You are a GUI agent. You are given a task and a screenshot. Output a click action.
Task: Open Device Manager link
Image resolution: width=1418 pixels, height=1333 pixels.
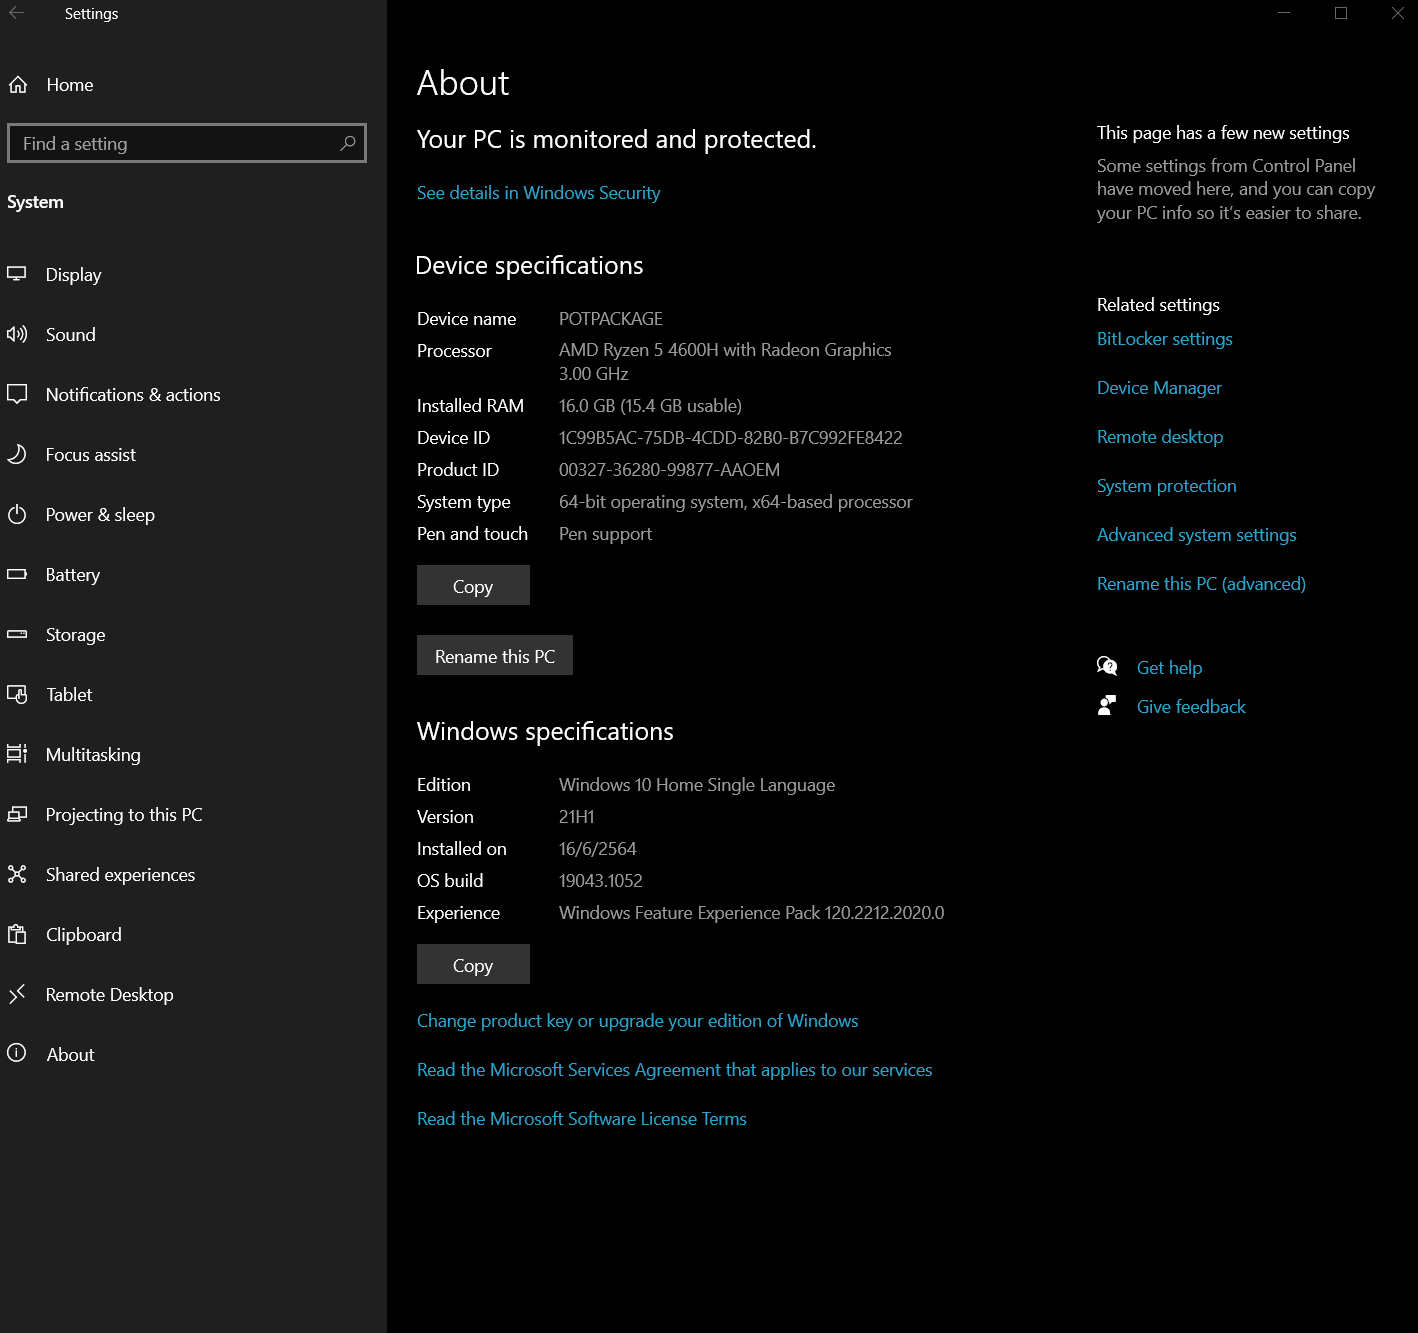1159,388
